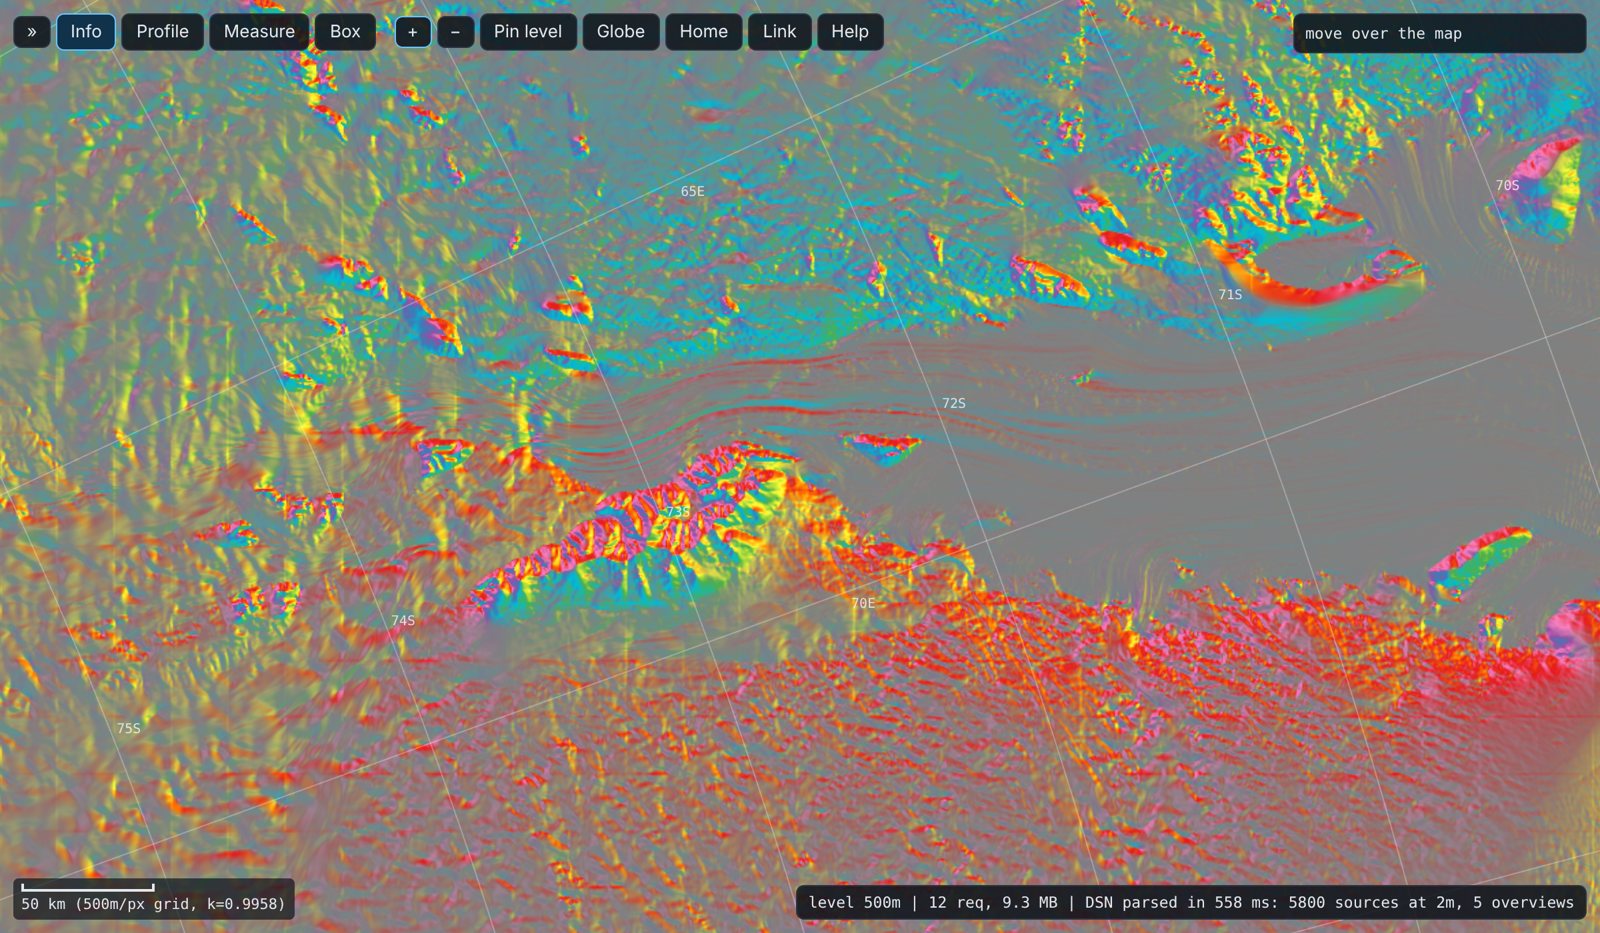Toggle the Info mode button
1600x933 pixels.
point(86,32)
